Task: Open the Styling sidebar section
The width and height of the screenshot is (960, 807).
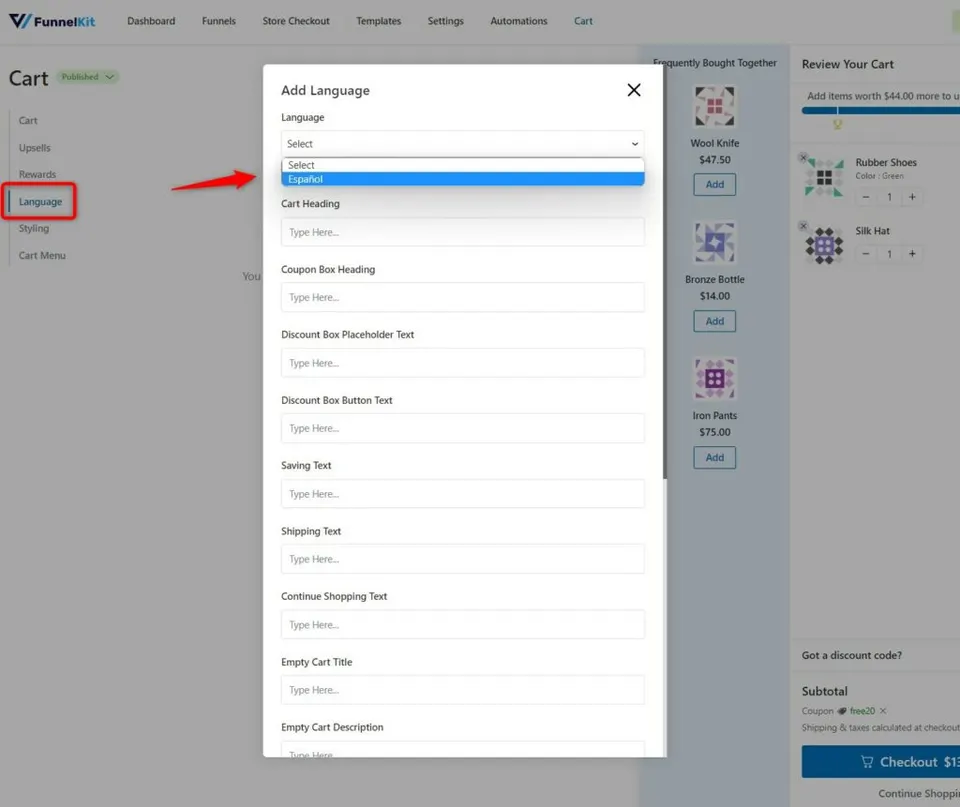Action: pyautogui.click(x=34, y=228)
